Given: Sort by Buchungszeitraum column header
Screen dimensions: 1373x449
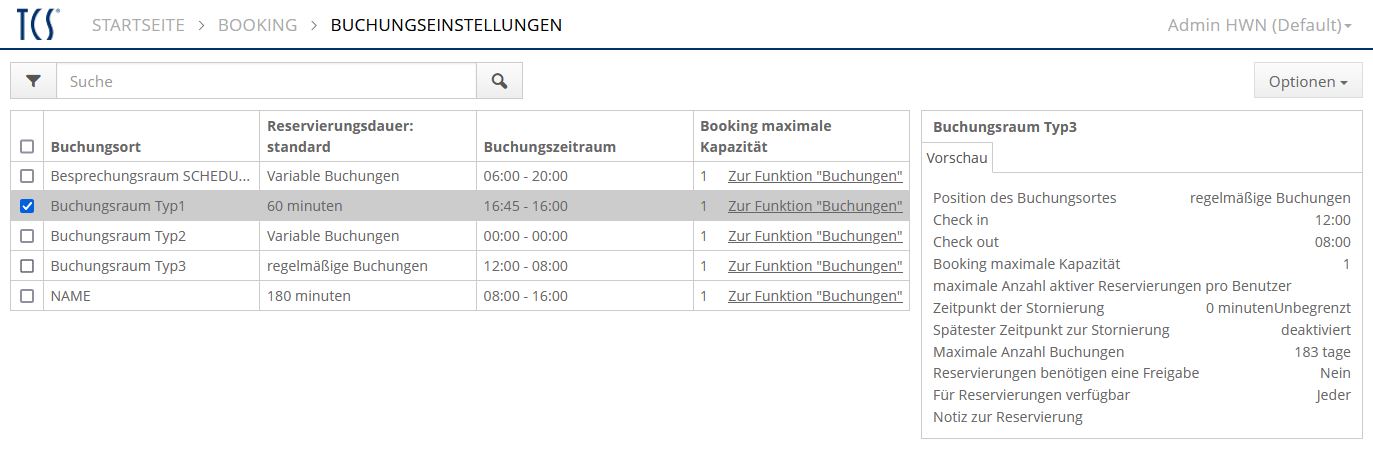Looking at the screenshot, I should (549, 147).
